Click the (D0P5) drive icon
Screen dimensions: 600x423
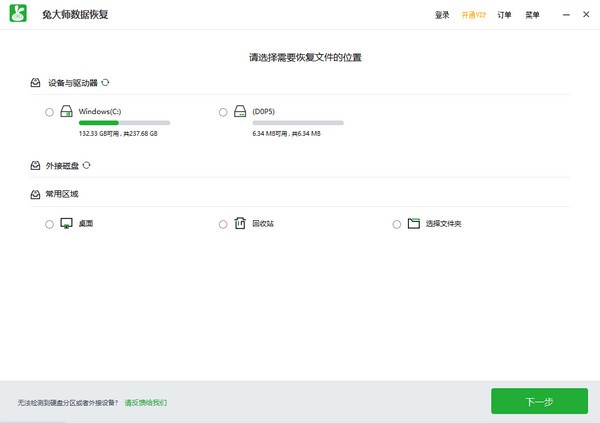click(240, 111)
